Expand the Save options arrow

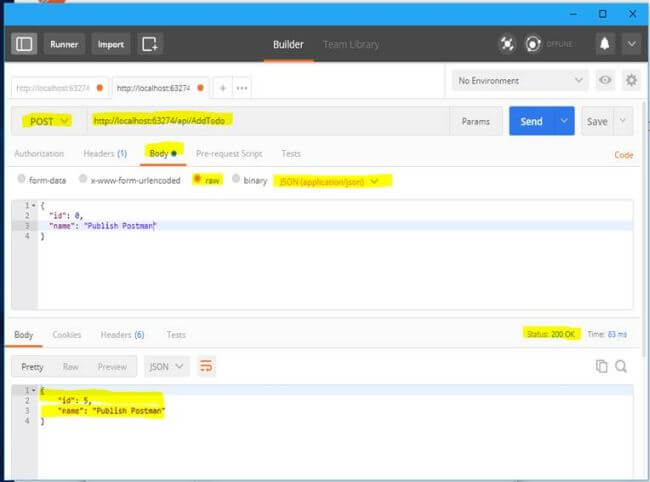click(x=623, y=121)
